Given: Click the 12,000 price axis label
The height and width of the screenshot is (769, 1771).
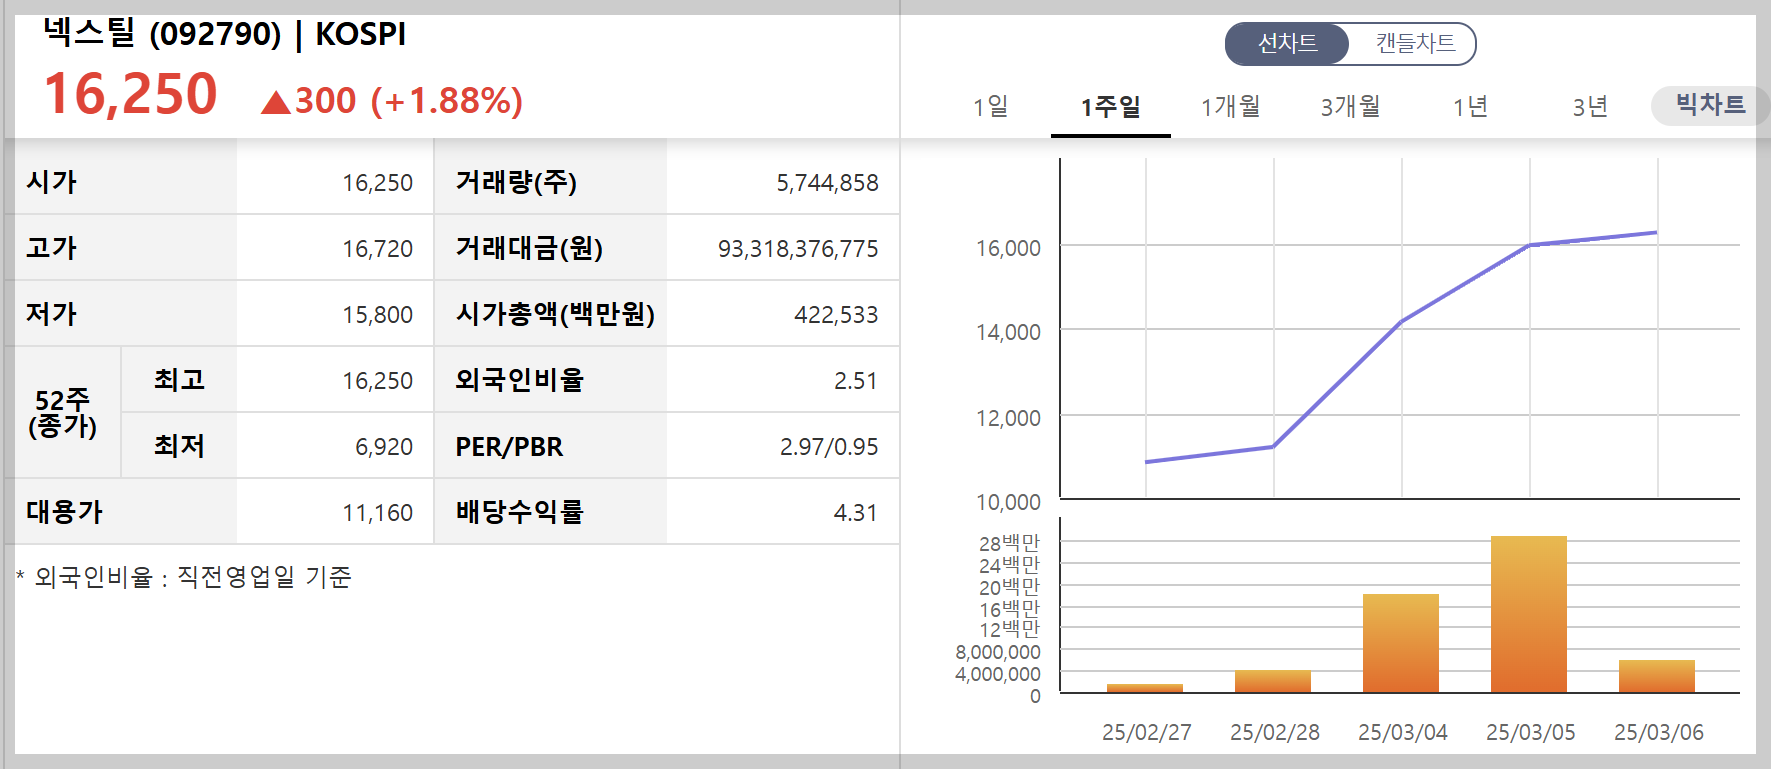Looking at the screenshot, I should click(1008, 418).
